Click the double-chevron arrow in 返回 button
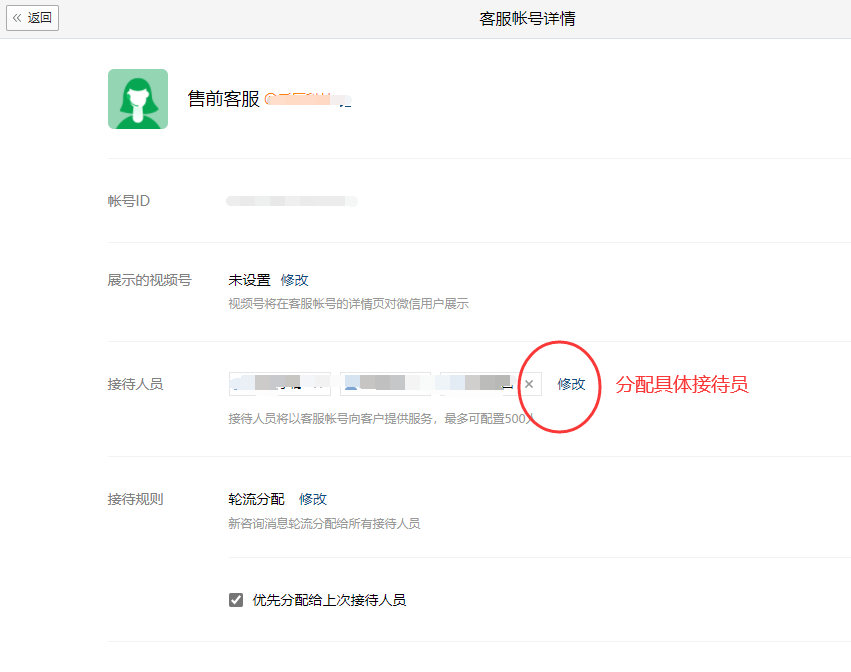The width and height of the screenshot is (851, 672). 17,18
